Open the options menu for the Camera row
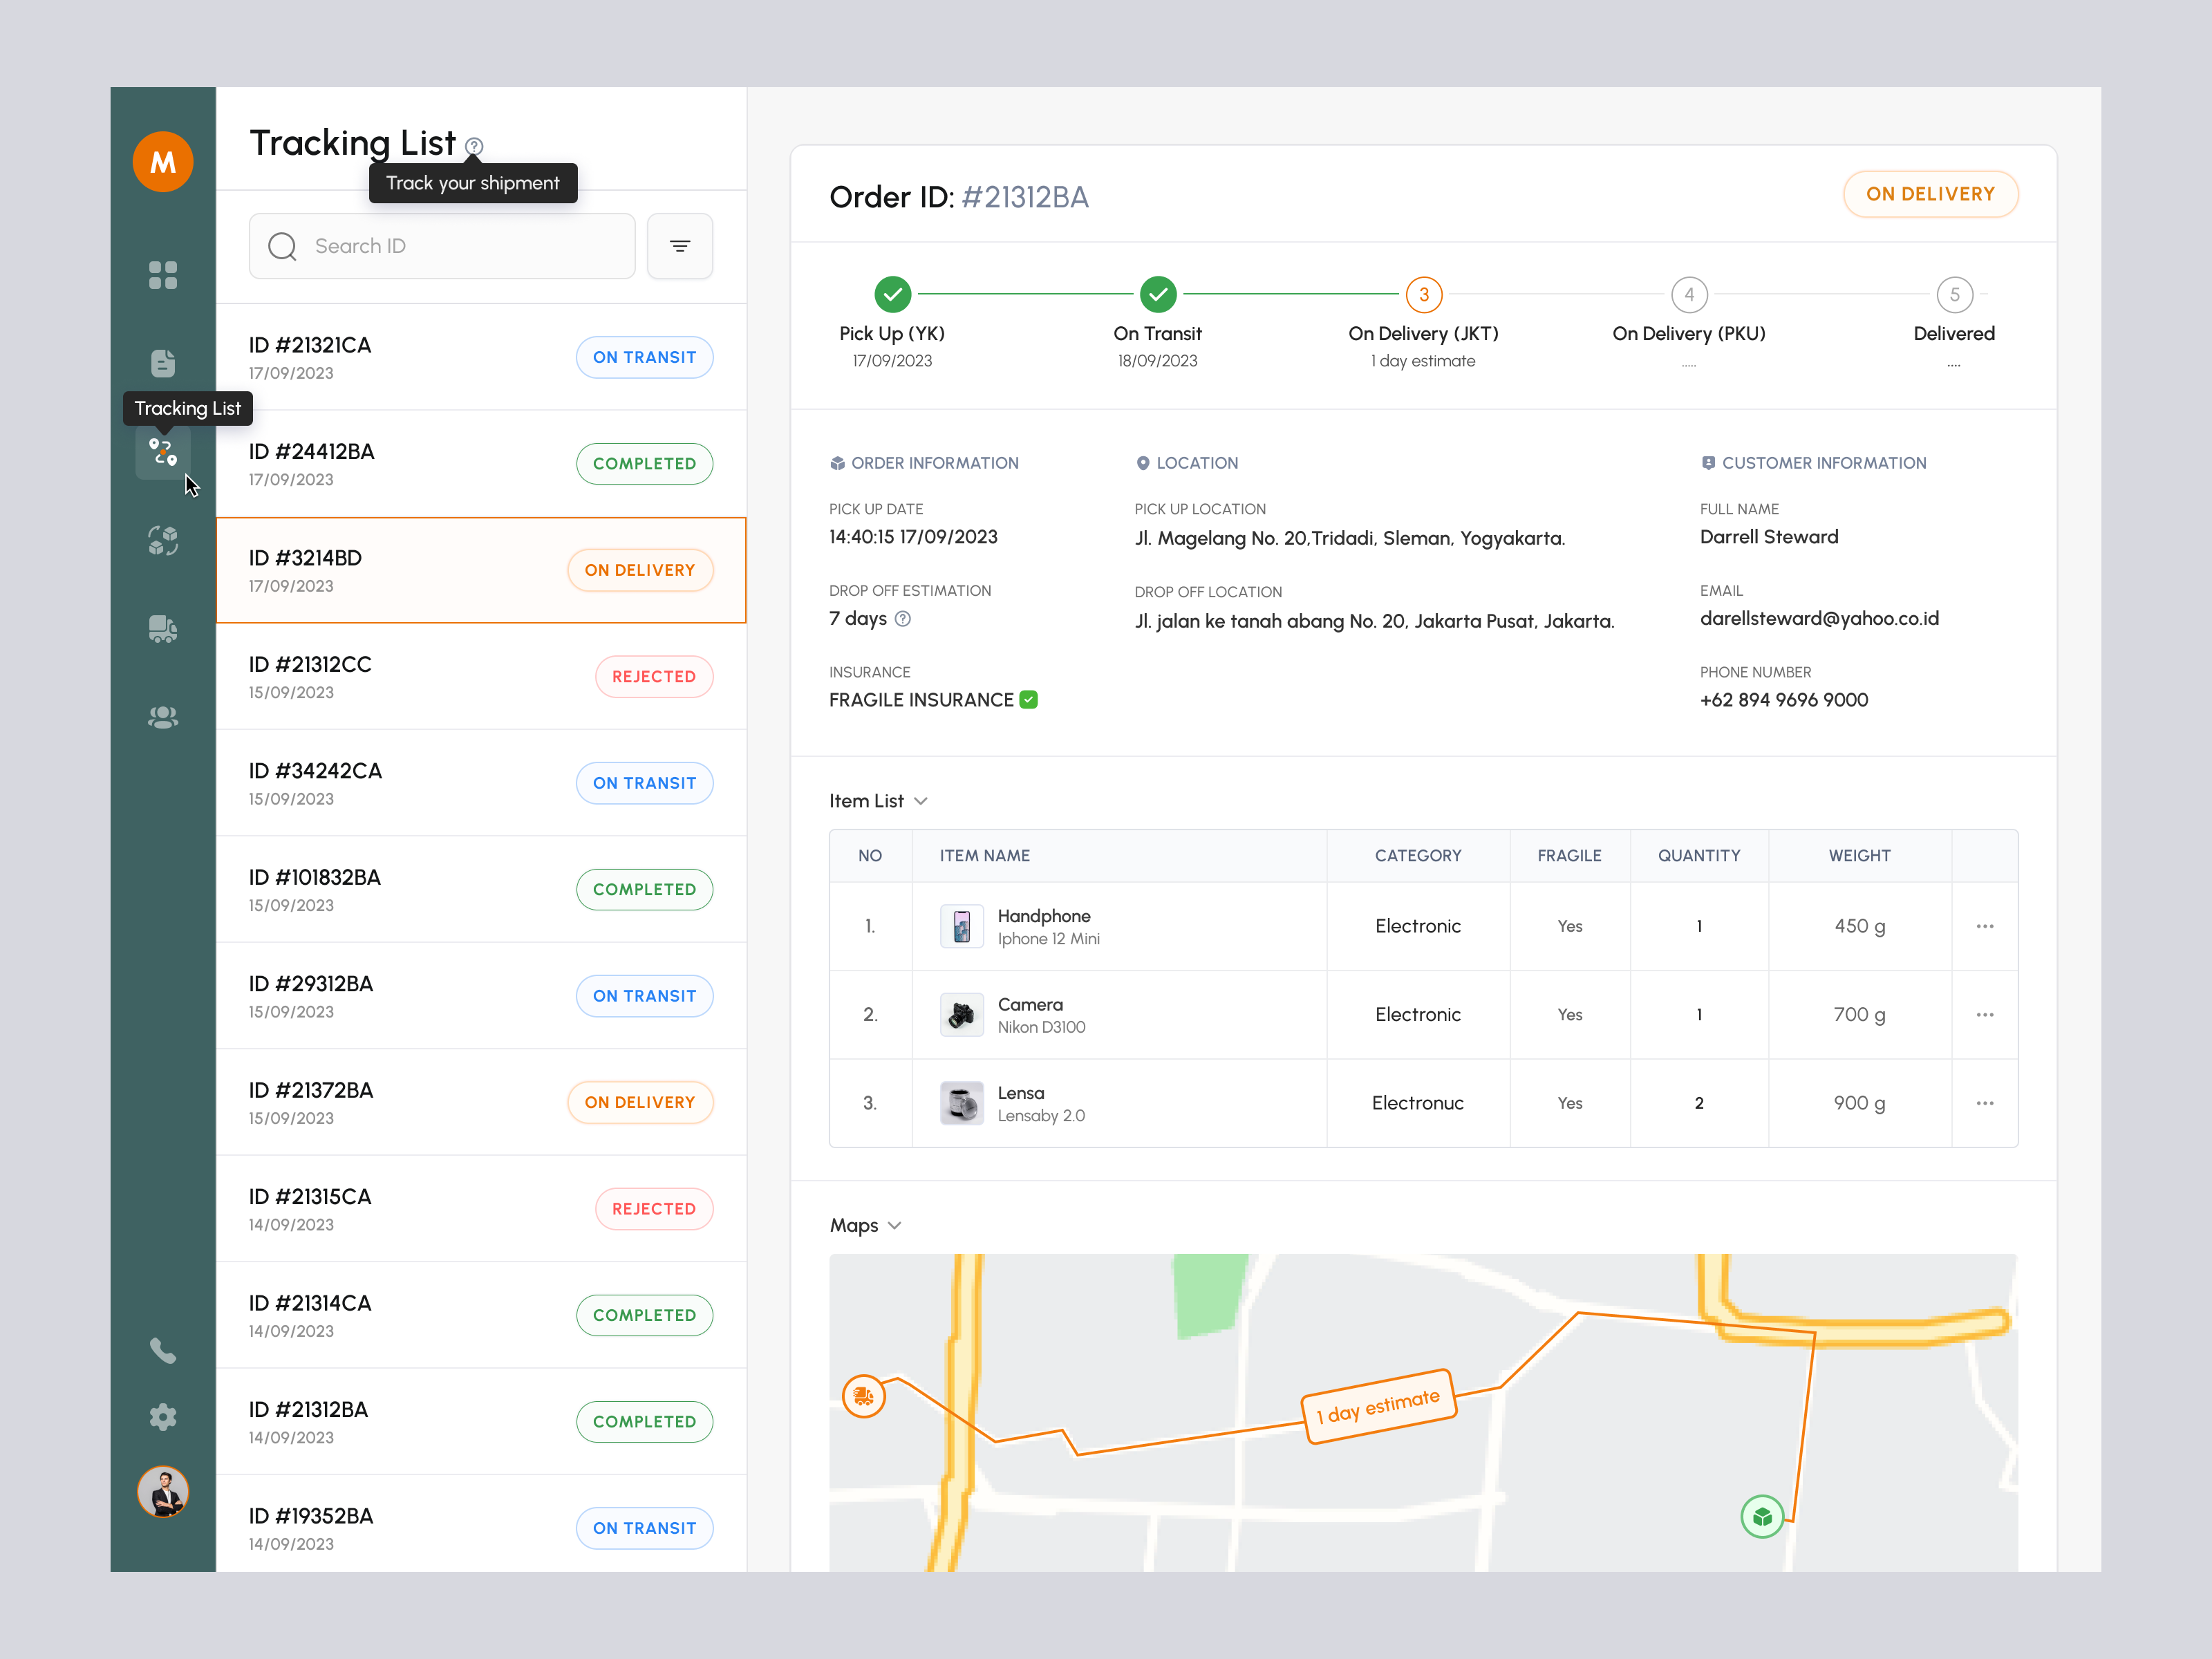 click(1985, 1014)
